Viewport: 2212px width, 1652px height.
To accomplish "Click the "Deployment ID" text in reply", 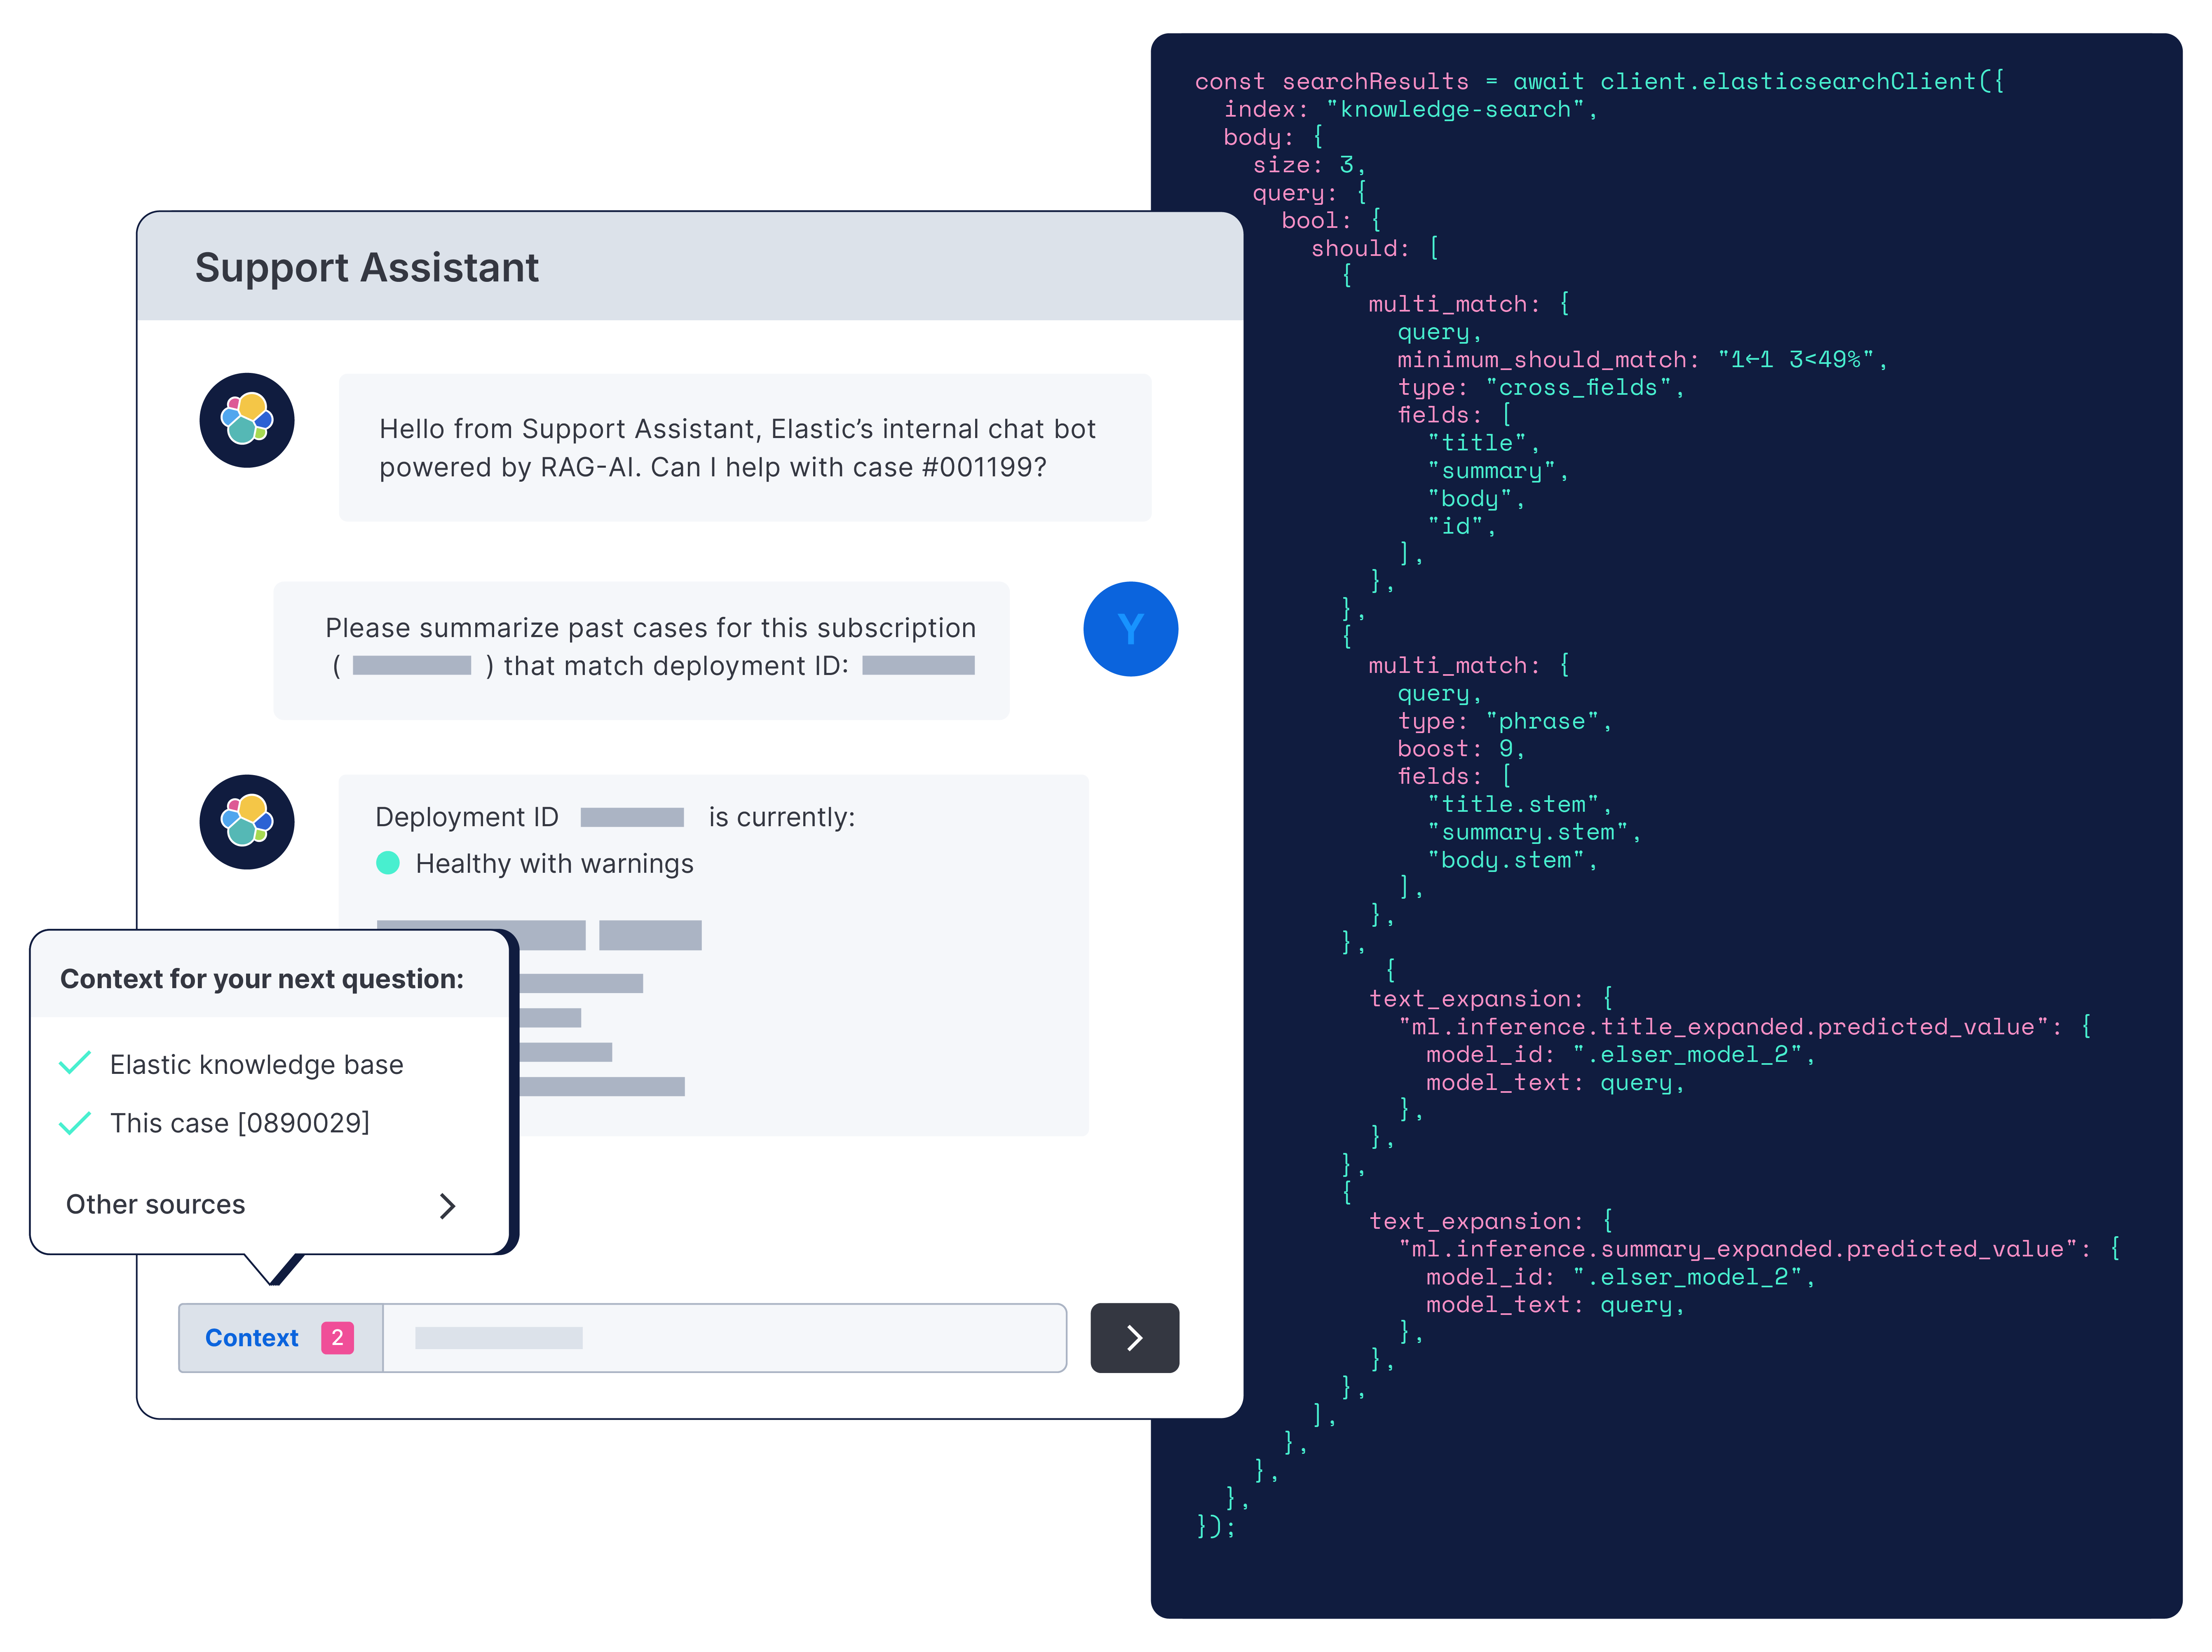I will (467, 817).
